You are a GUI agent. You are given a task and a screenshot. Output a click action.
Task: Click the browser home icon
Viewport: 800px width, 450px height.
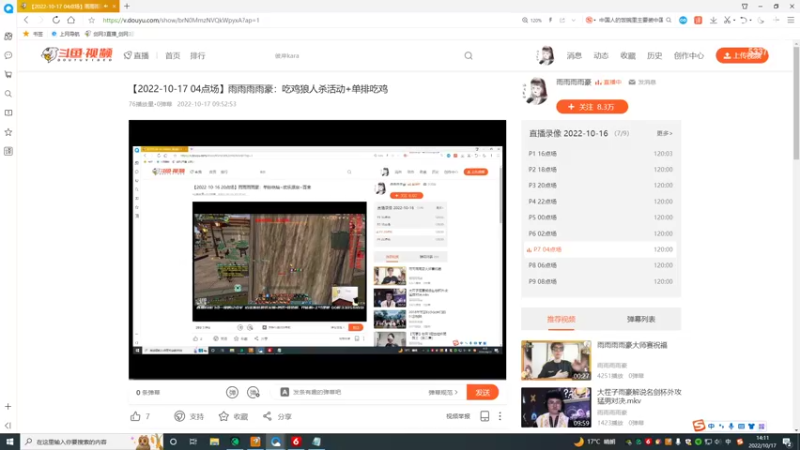tap(71, 20)
